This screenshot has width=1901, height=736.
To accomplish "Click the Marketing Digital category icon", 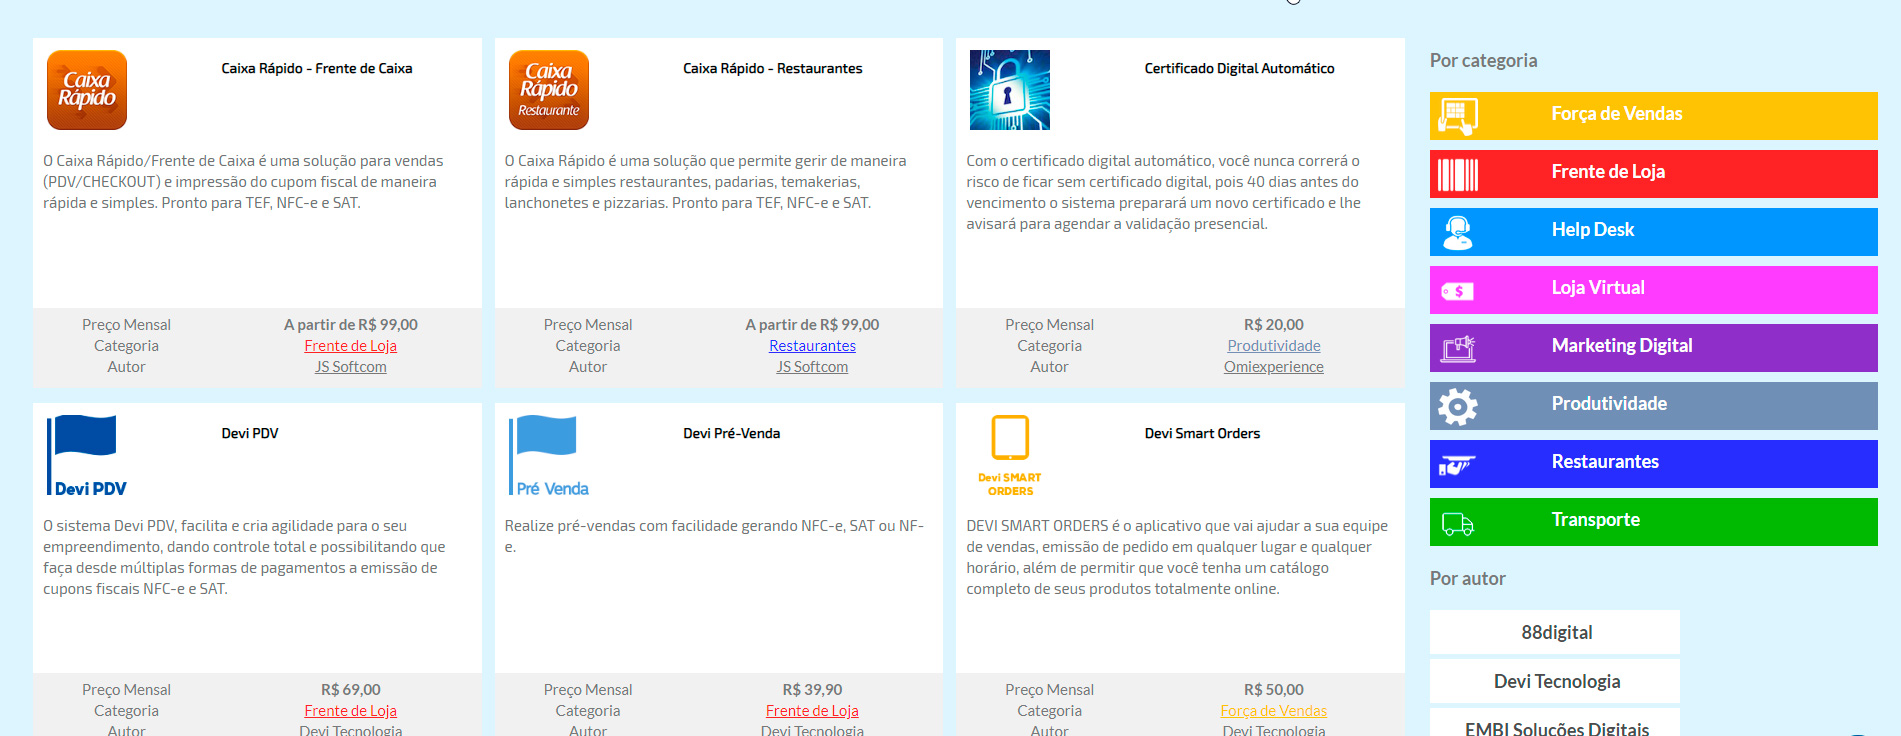I will [1458, 348].
